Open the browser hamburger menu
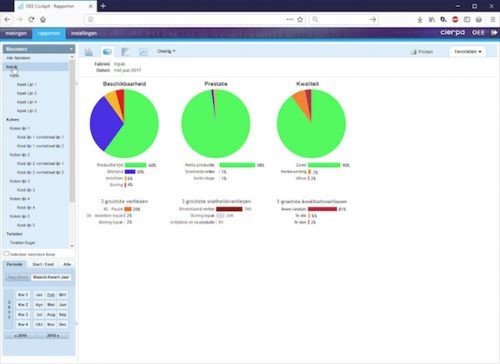This screenshot has height=364, width=500. (493, 20)
